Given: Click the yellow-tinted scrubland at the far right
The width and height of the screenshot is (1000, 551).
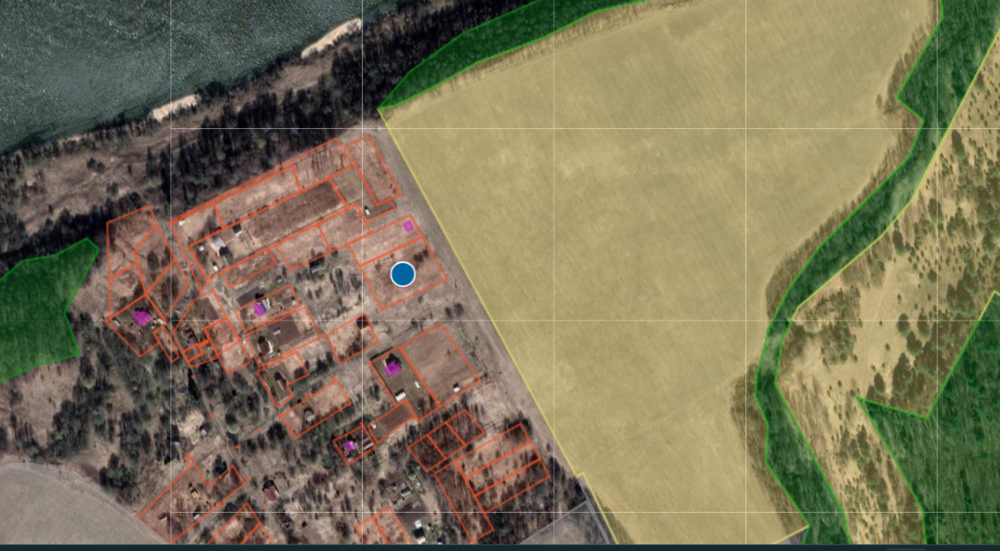Looking at the screenshot, I should [960, 200].
